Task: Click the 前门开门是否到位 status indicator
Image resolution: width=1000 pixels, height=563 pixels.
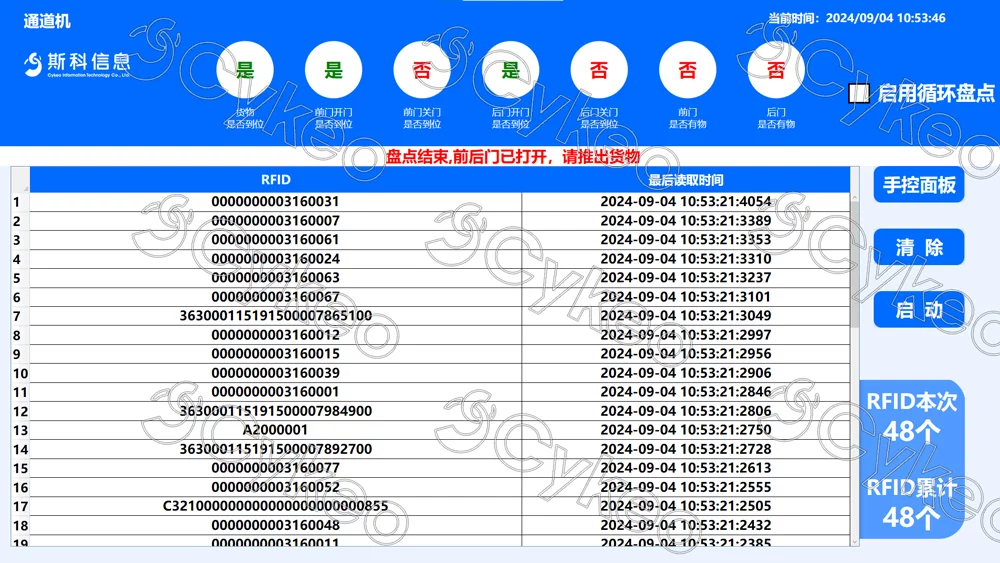Action: pos(333,70)
